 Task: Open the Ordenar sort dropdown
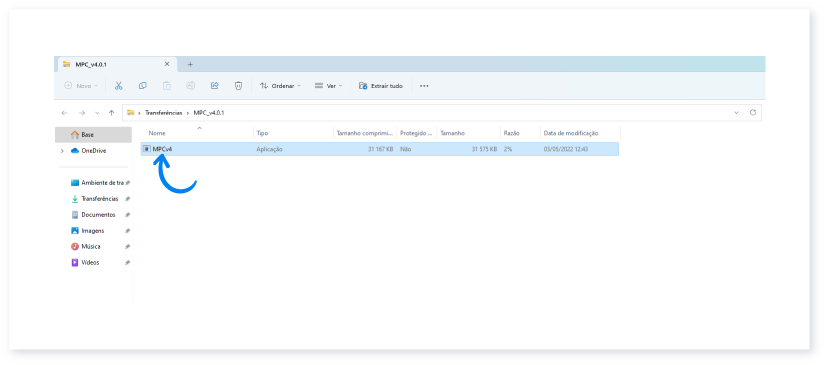coord(280,86)
